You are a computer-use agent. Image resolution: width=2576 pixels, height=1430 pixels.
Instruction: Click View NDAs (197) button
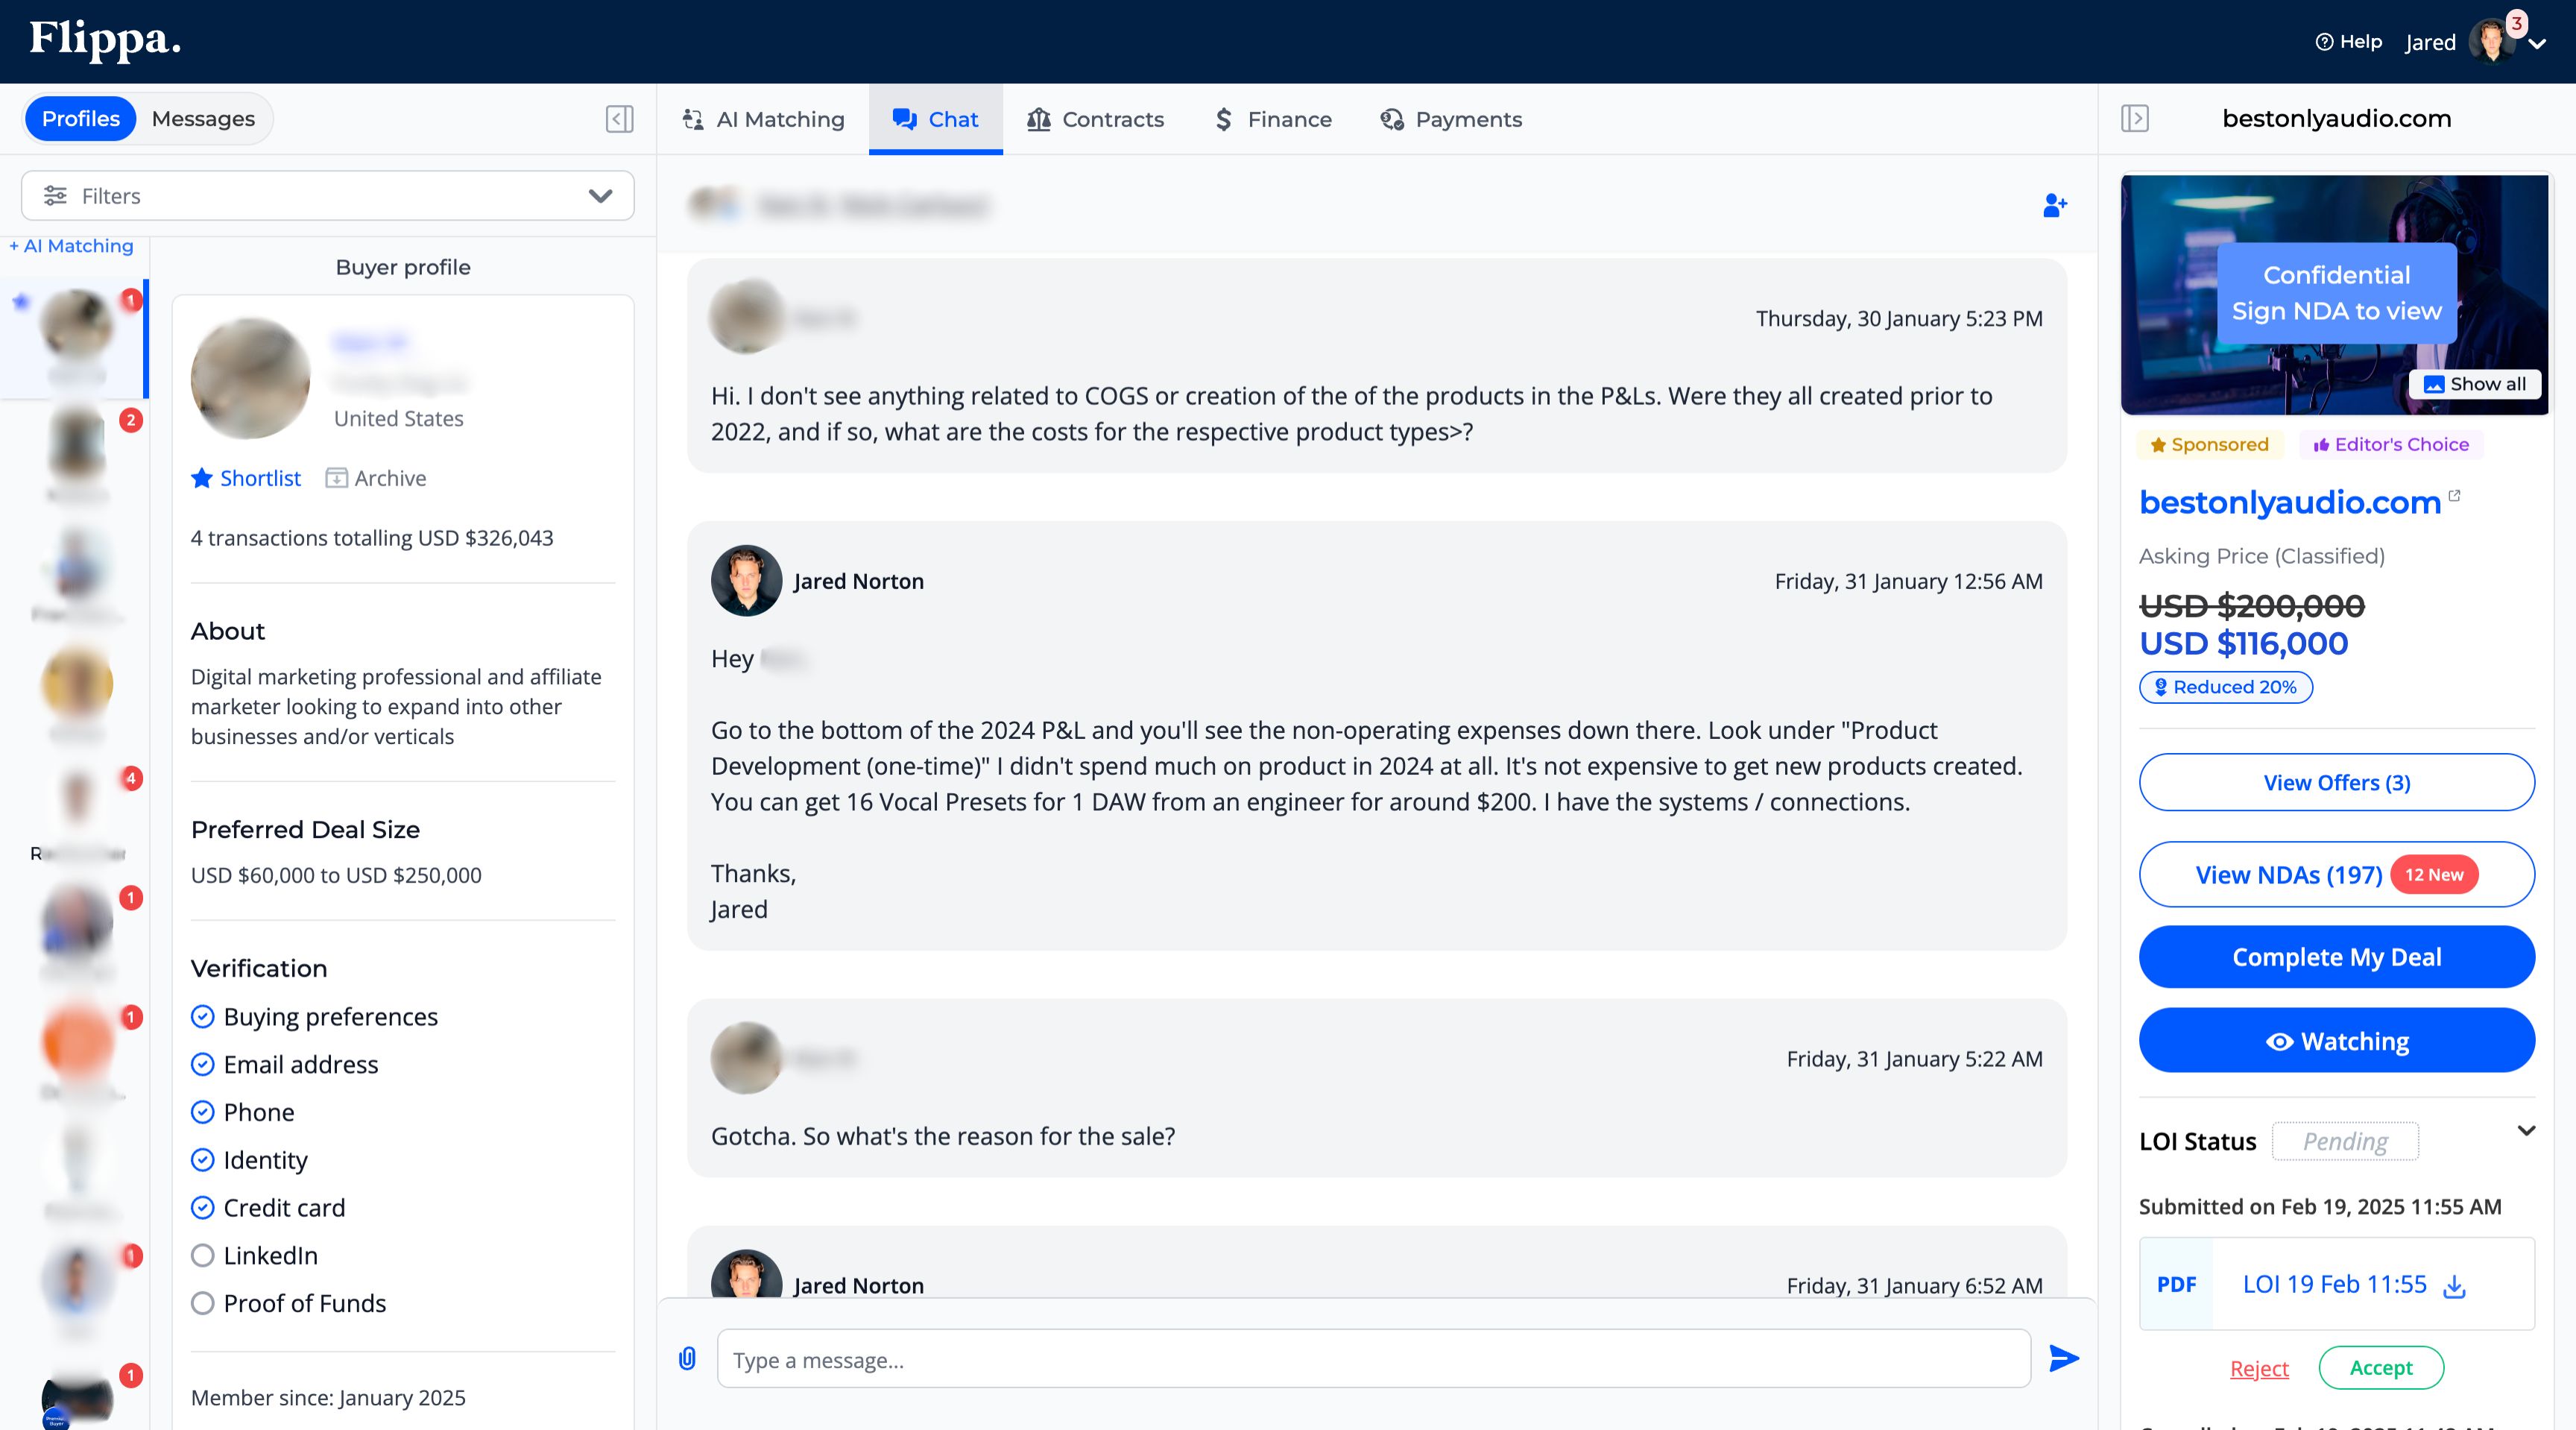pyautogui.click(x=2336, y=874)
